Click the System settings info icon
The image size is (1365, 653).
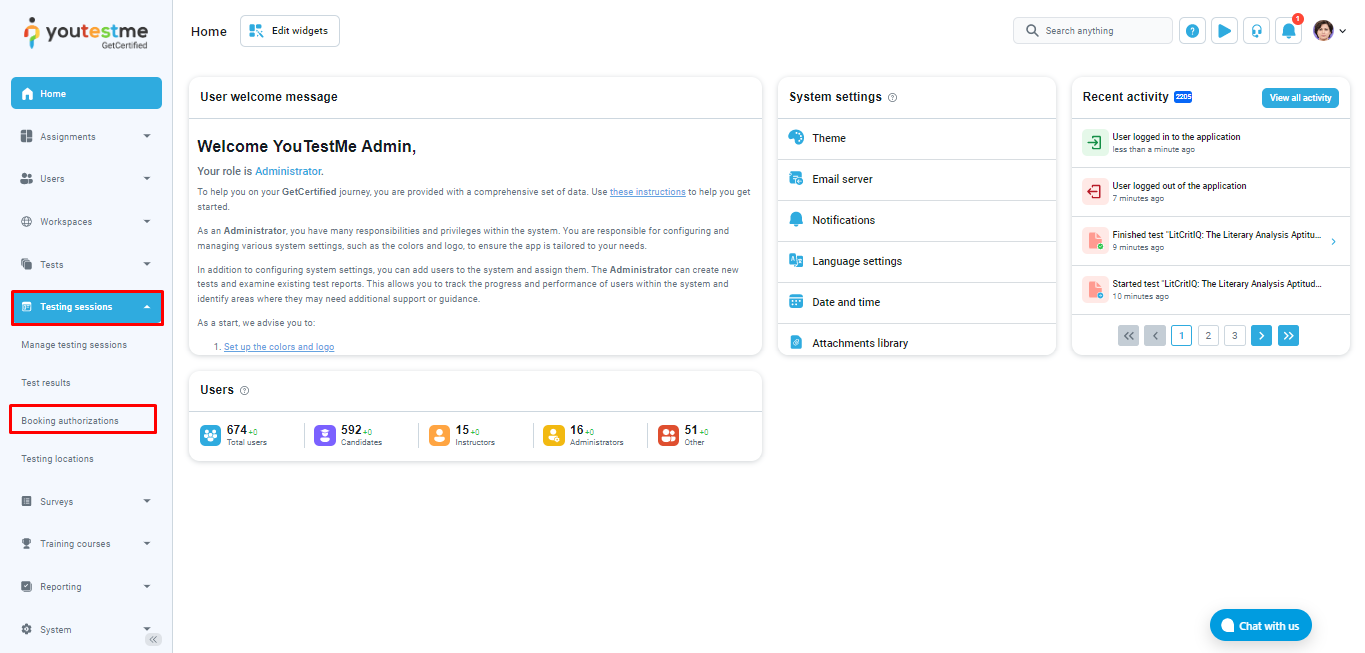pyautogui.click(x=892, y=98)
